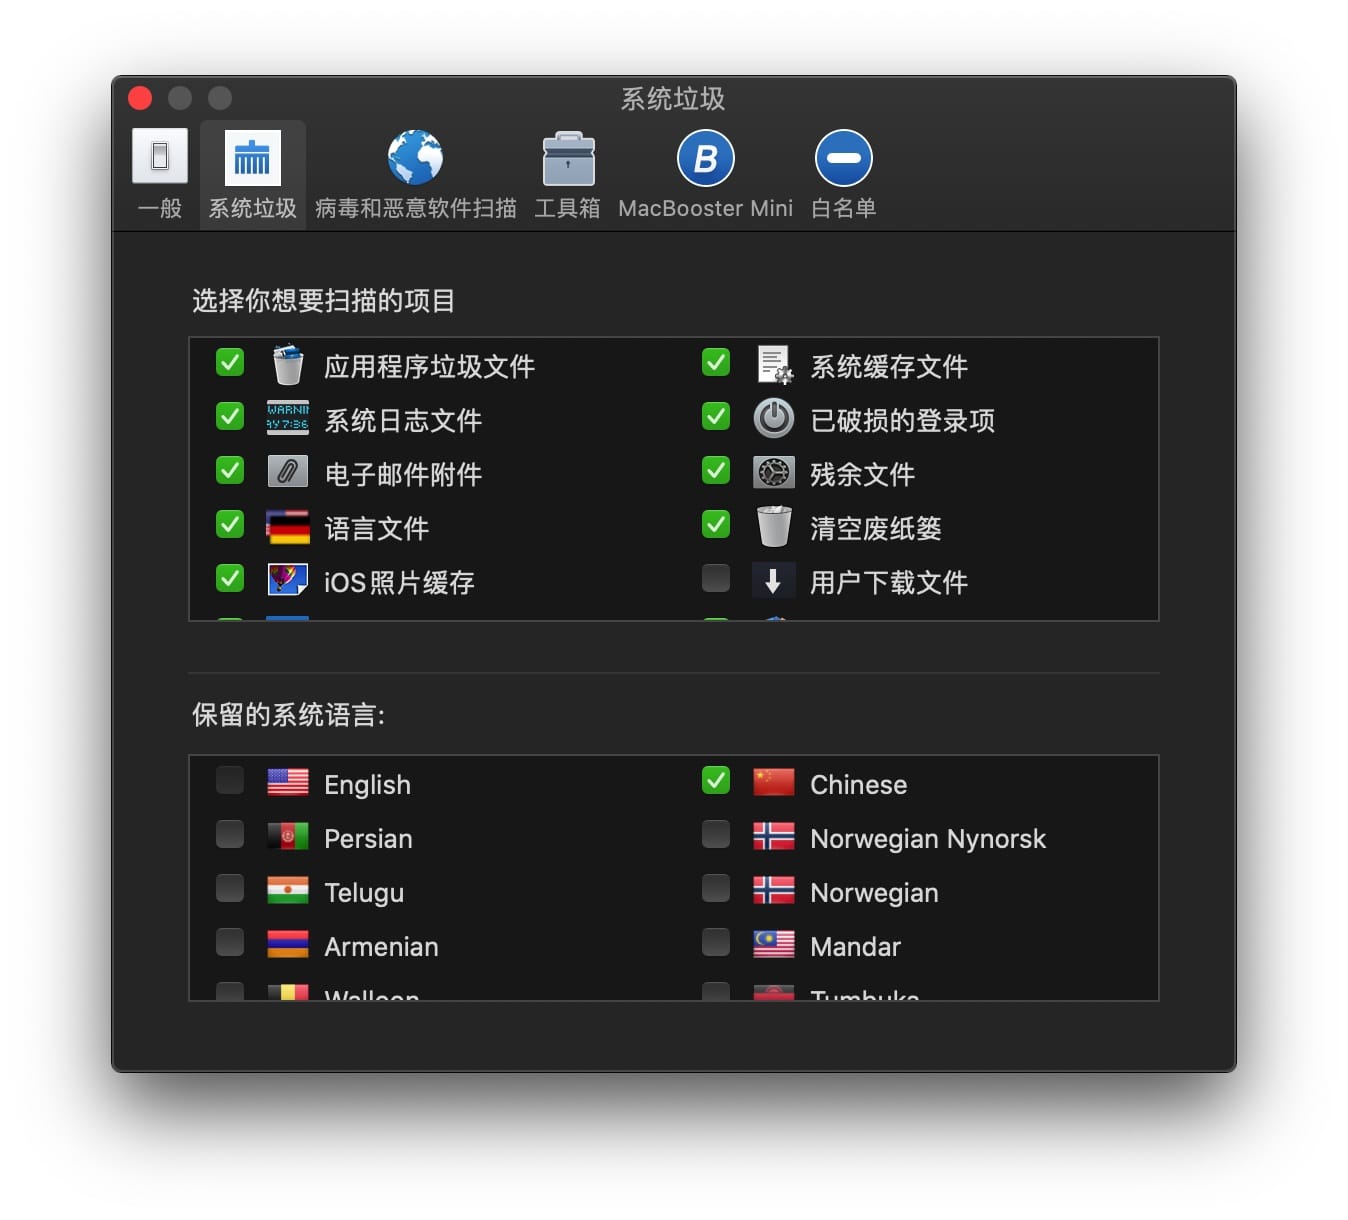Click the 用户下载文件 download arrow icon

pos(773,581)
